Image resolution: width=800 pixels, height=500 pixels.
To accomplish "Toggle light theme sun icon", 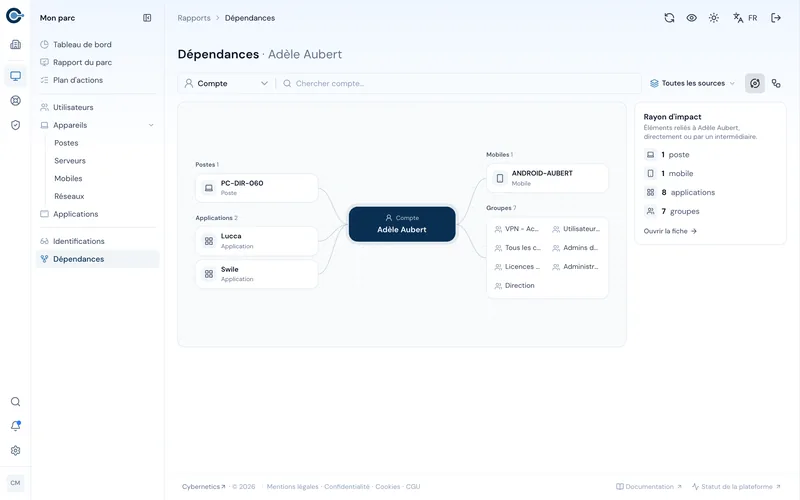I will point(714,18).
